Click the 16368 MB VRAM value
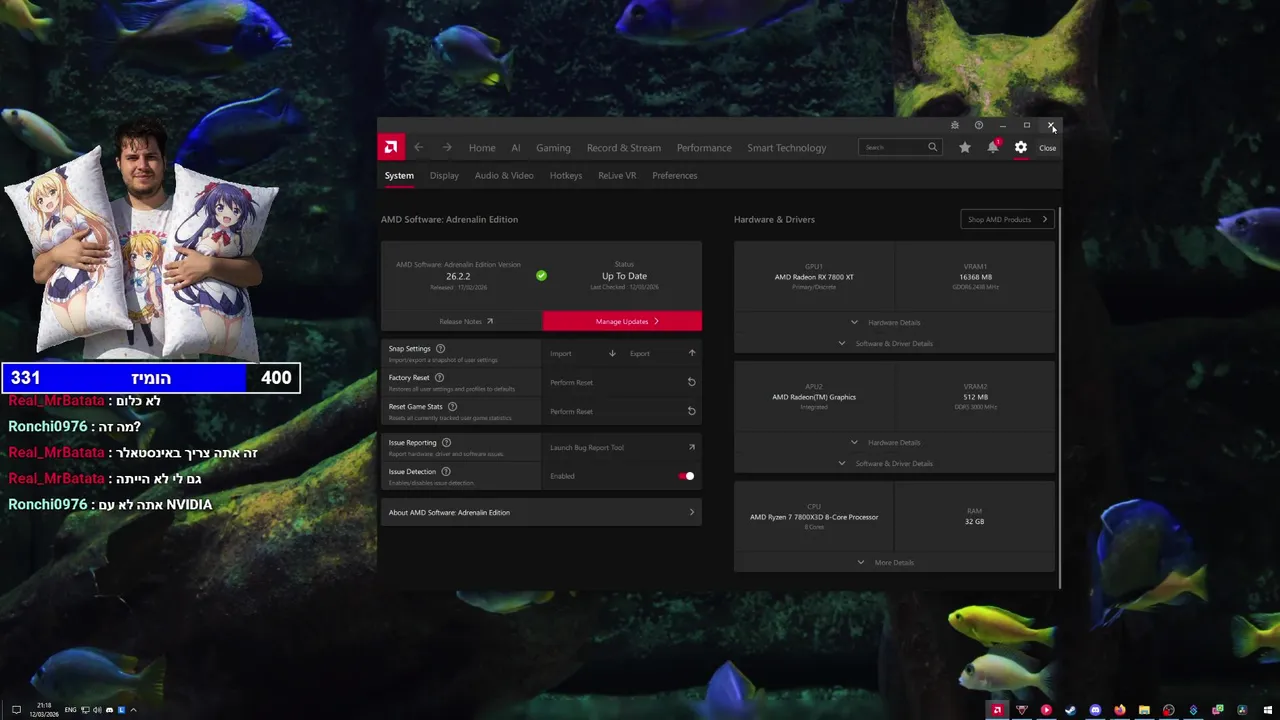Image resolution: width=1280 pixels, height=720 pixels. click(975, 277)
